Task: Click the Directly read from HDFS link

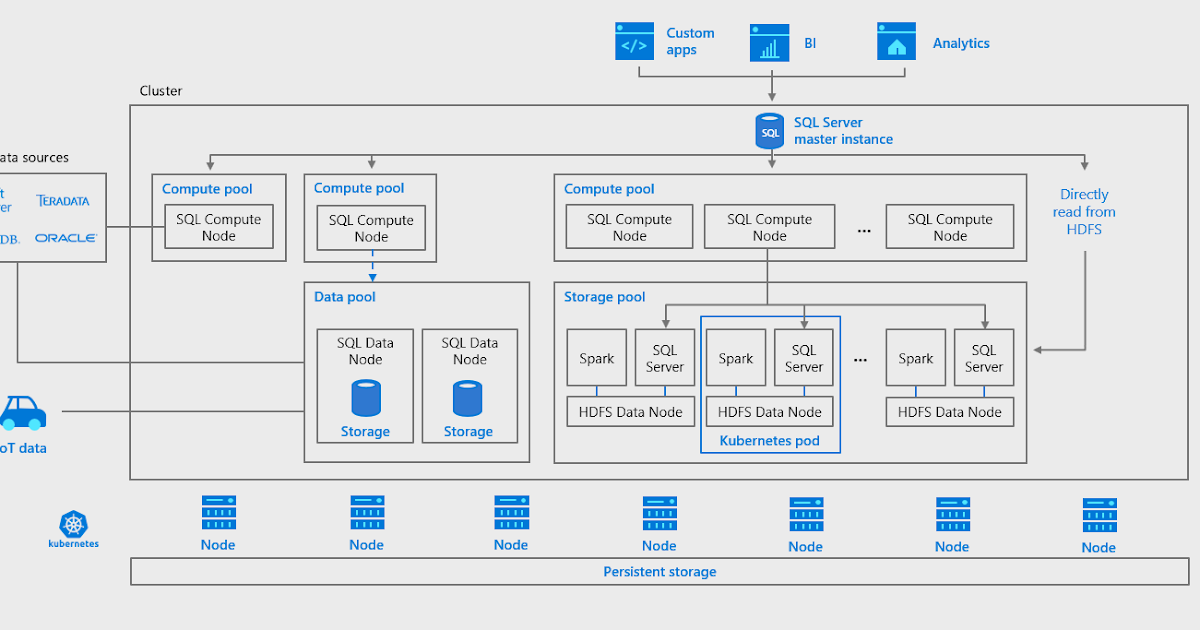Action: pyautogui.click(x=1084, y=211)
